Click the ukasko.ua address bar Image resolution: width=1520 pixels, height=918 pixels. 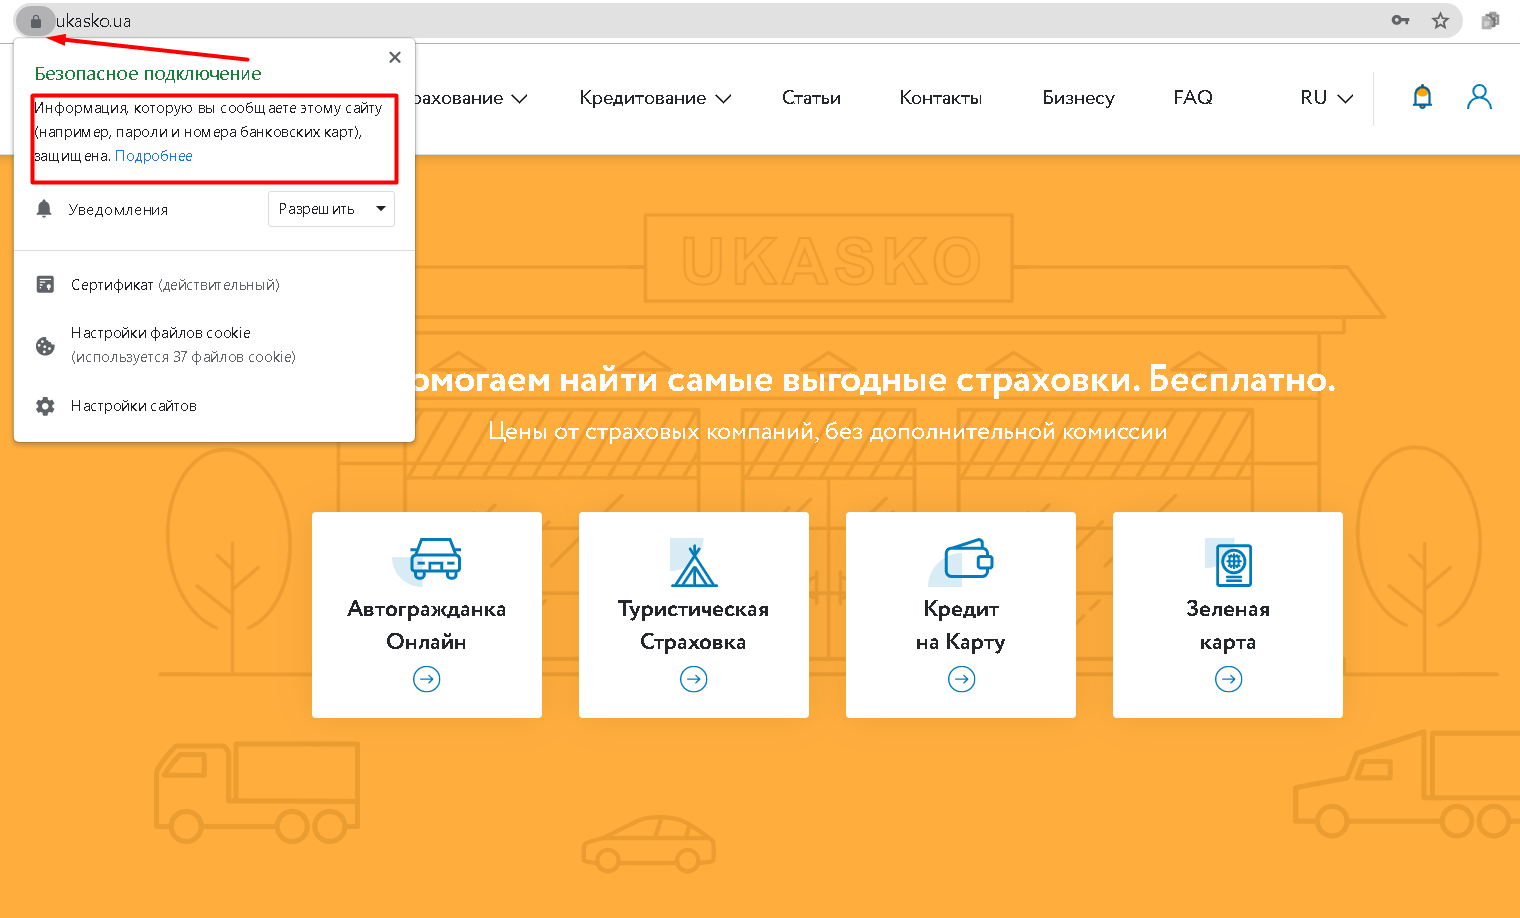738,21
